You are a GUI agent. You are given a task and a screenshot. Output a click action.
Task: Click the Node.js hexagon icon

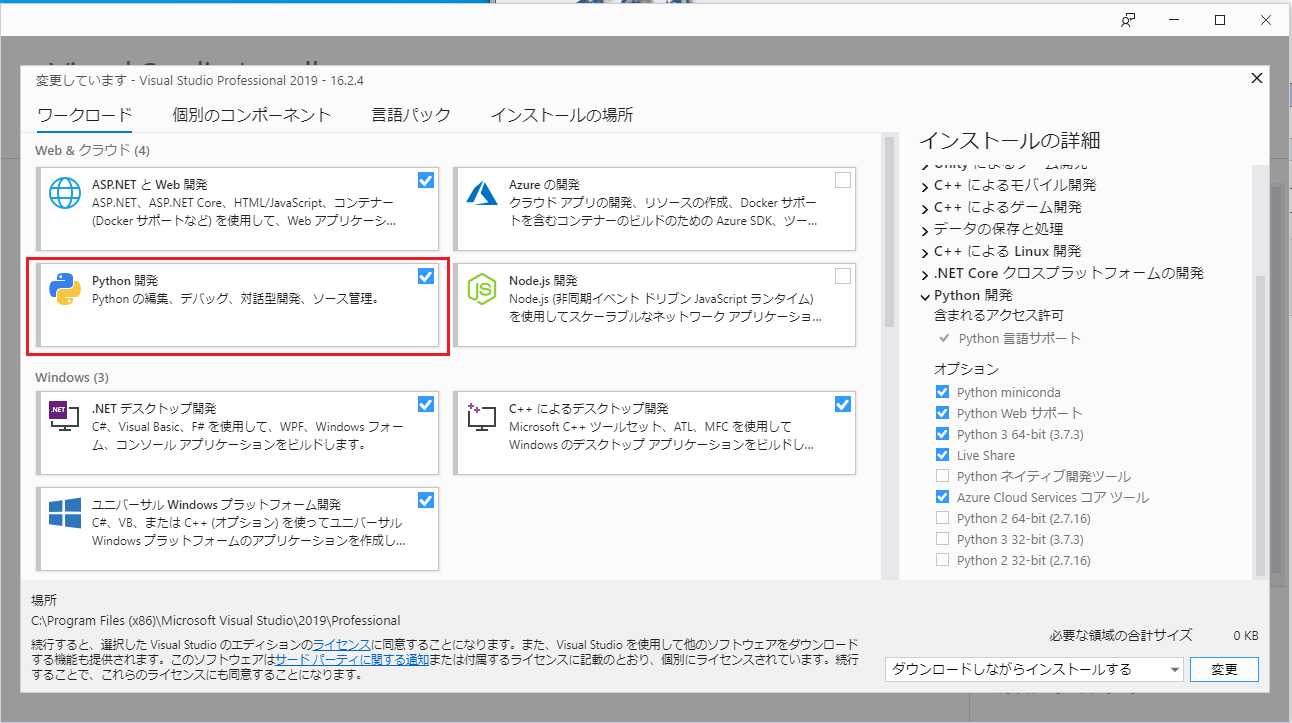pyautogui.click(x=482, y=288)
